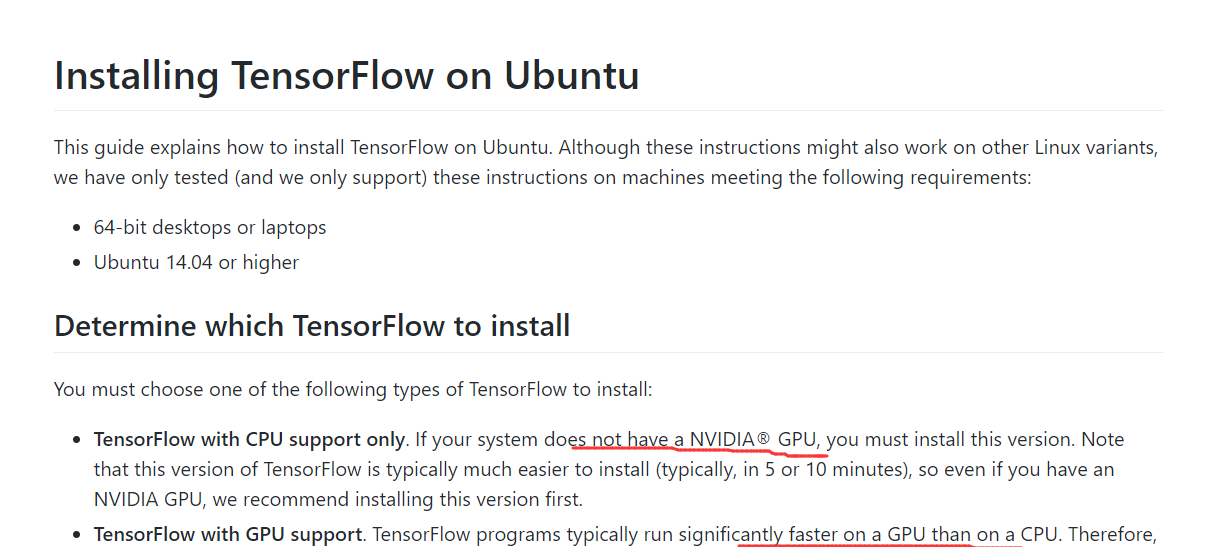Click the divider line under the main heading
Image resolution: width=1216 pixels, height=547 pixels.
609,110
